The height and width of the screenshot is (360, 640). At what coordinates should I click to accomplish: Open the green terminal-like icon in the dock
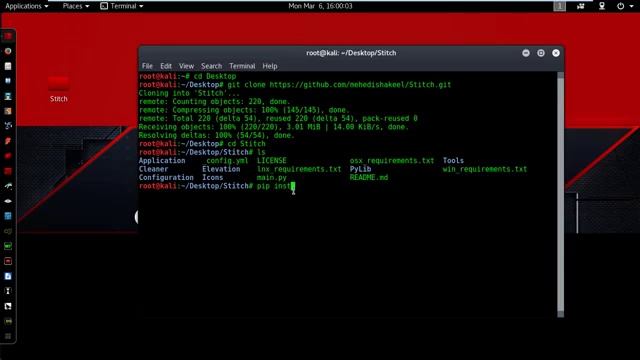click(x=8, y=246)
